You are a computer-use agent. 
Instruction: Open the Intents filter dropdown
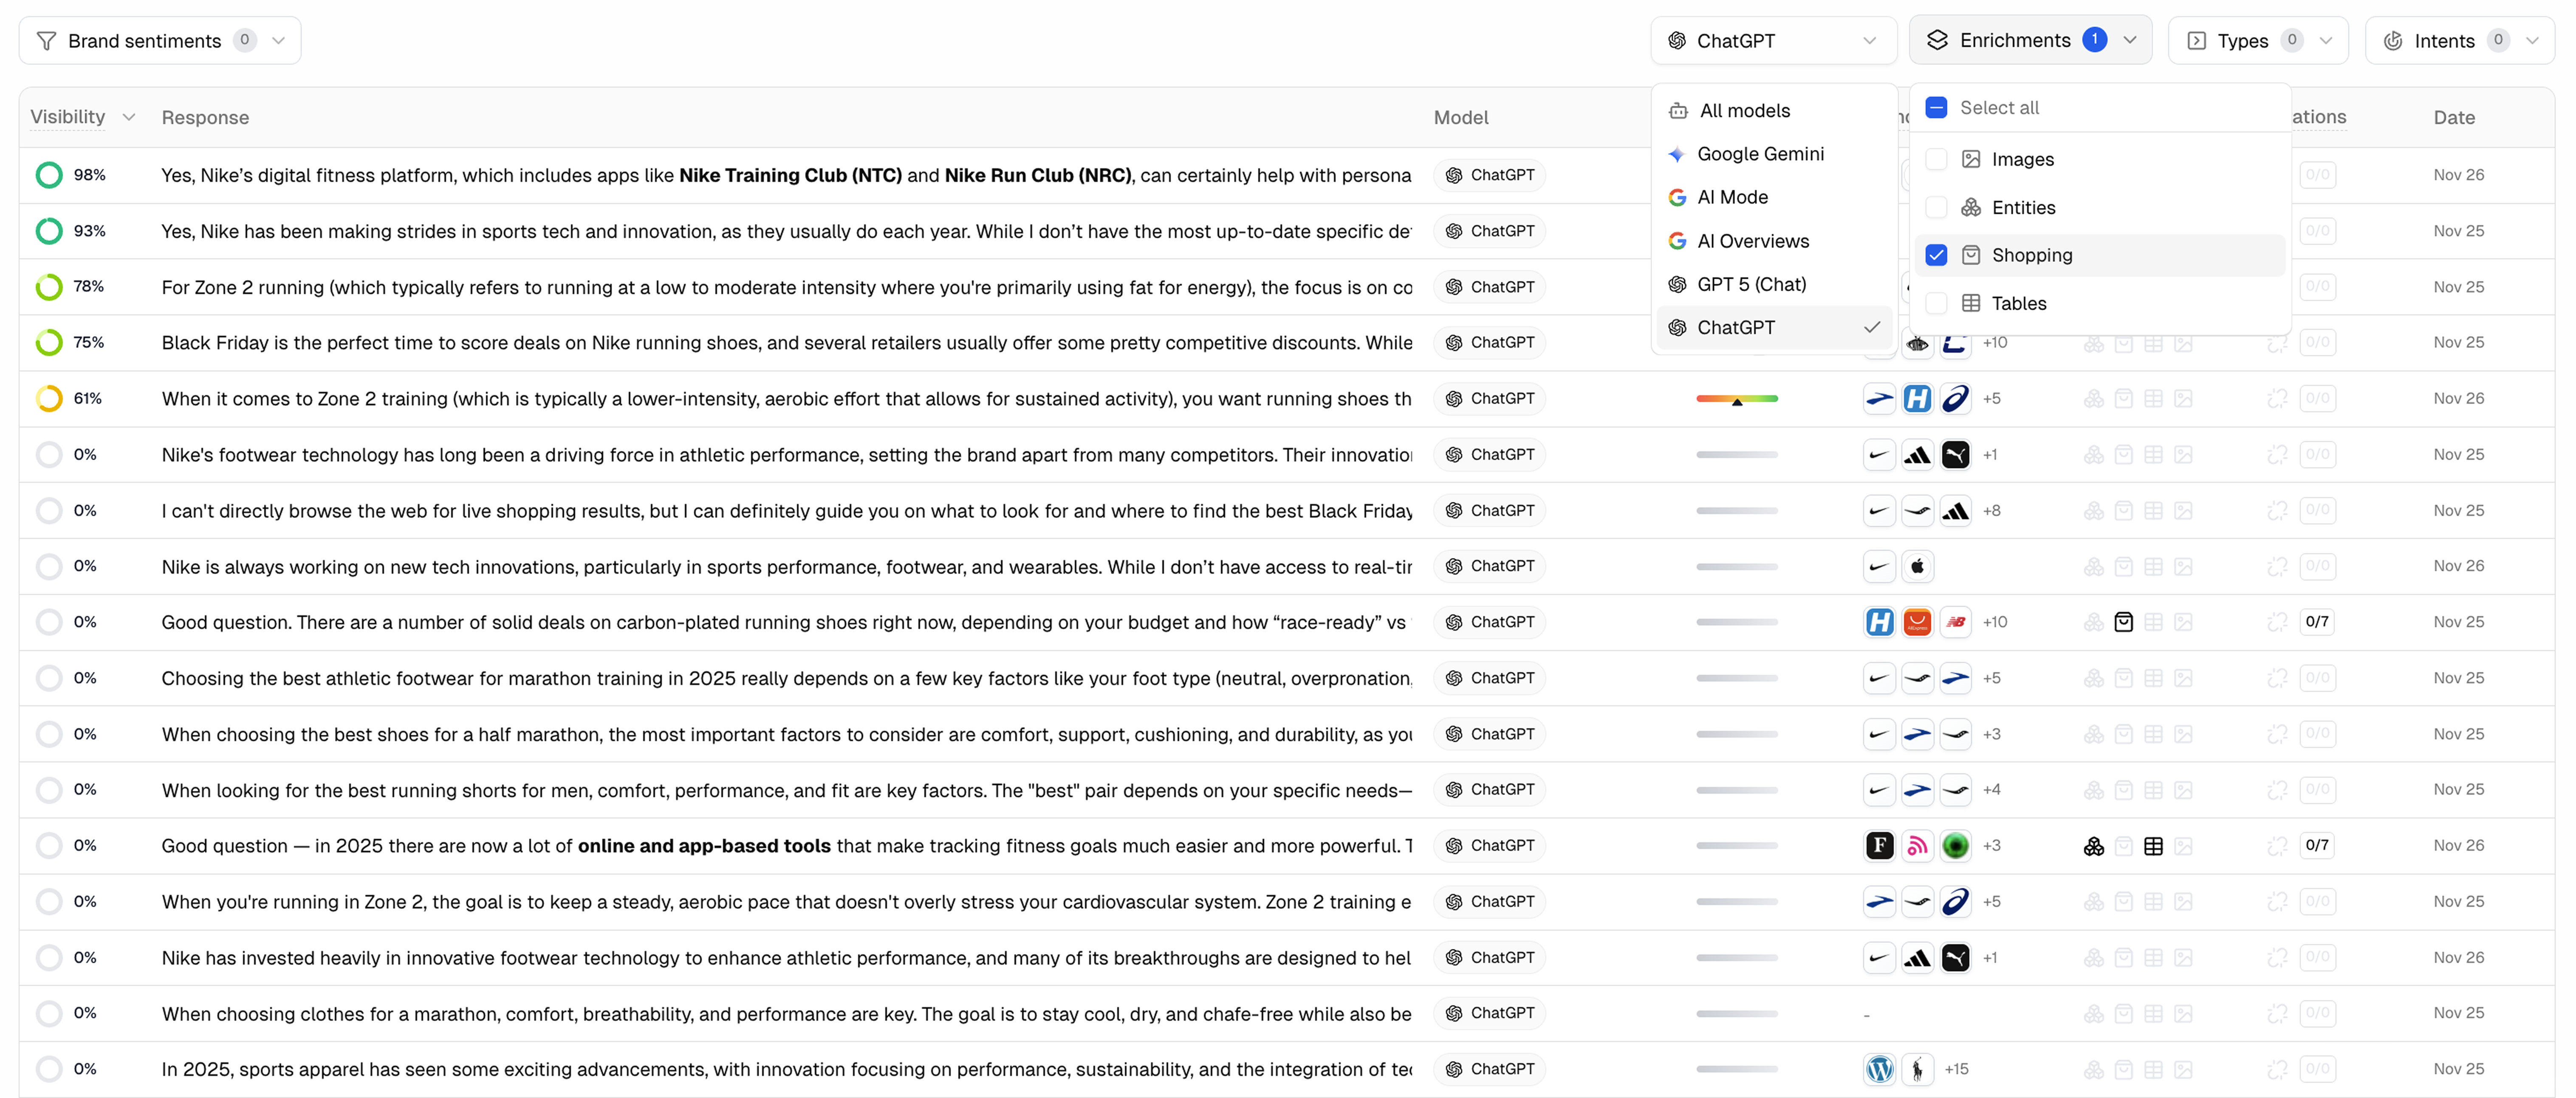2459,40
